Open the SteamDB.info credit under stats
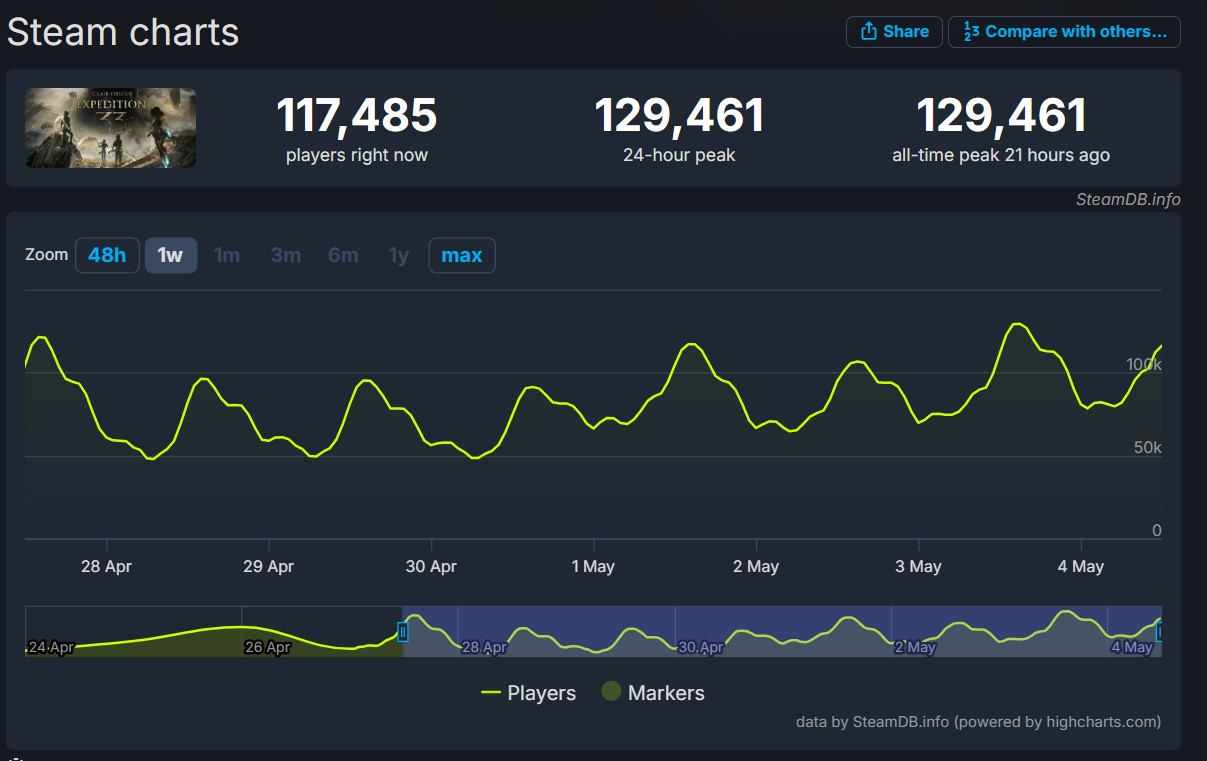This screenshot has width=1207, height=761. pyautogui.click(x=1127, y=199)
